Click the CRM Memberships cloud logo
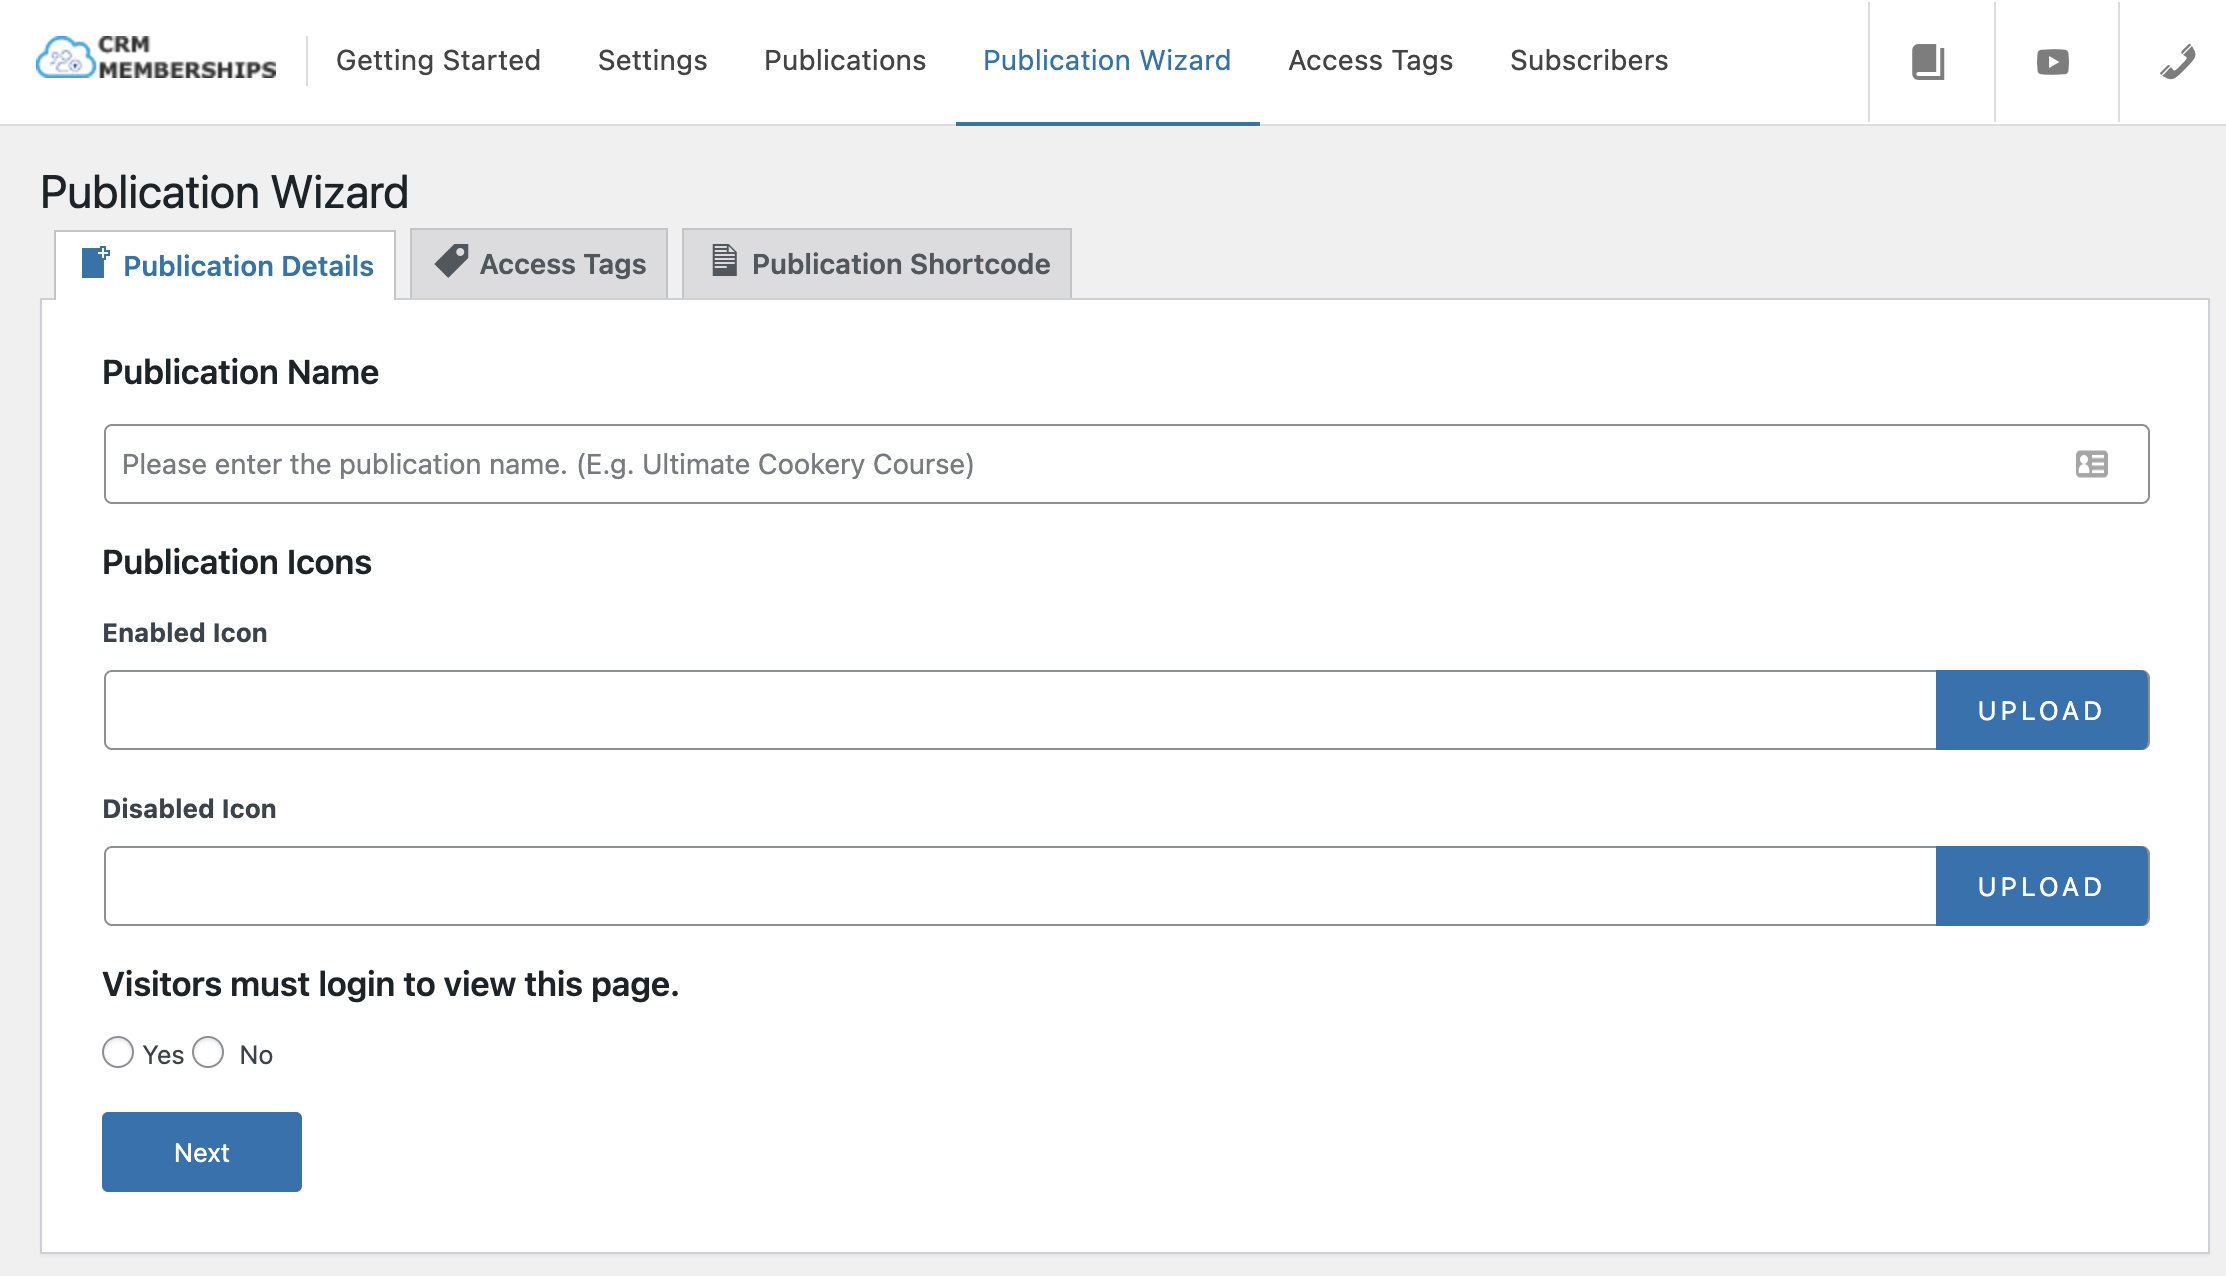The height and width of the screenshot is (1276, 2226). [x=156, y=58]
